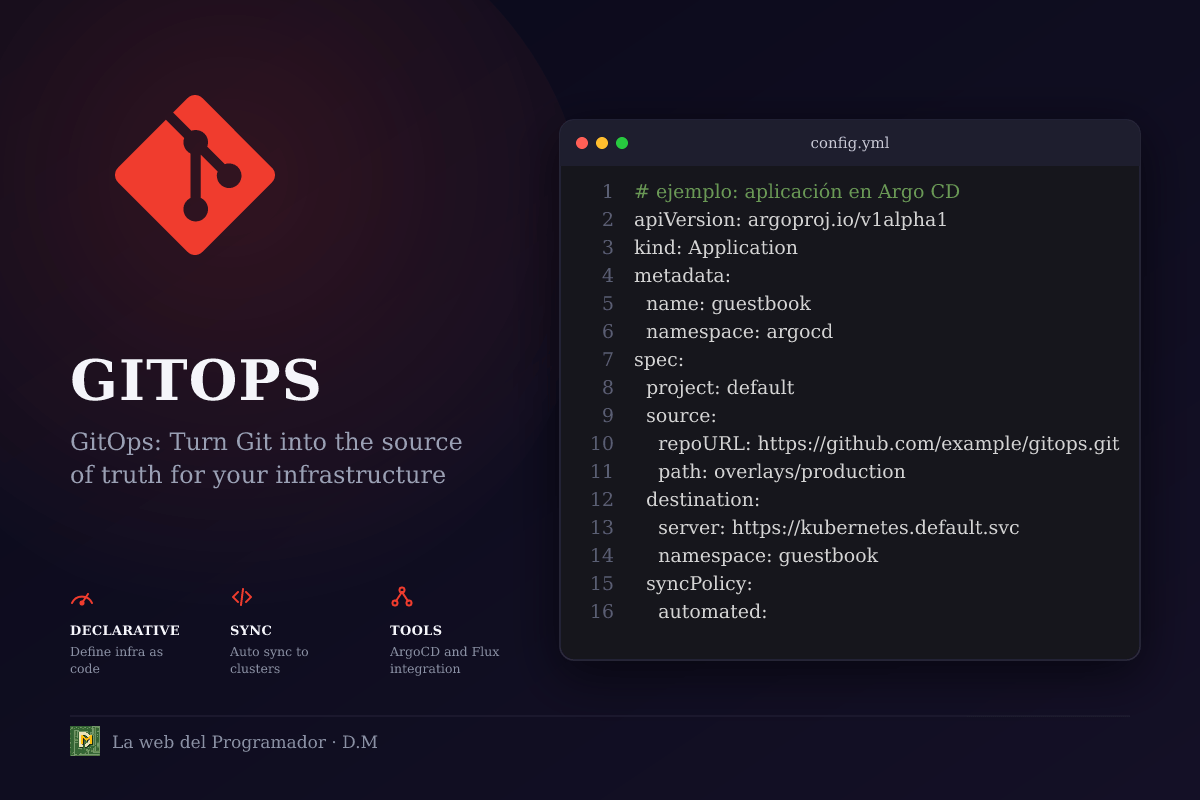This screenshot has height=800, width=1200.
Task: Click the line 'path: overlays/production'
Action: [x=782, y=472]
